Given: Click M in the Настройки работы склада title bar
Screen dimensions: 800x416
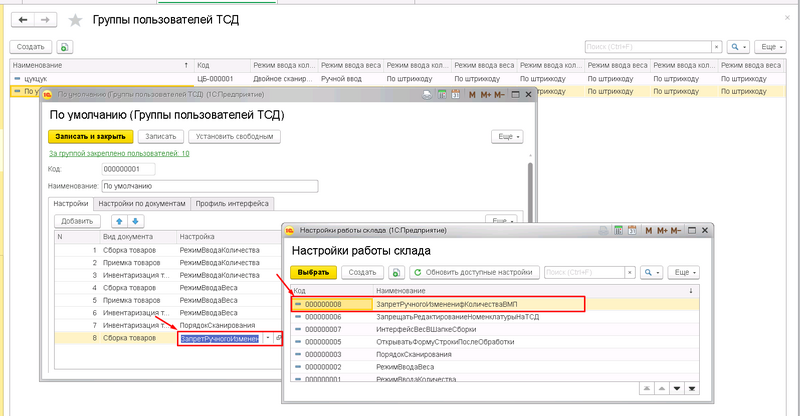Looking at the screenshot, I should coord(648,231).
